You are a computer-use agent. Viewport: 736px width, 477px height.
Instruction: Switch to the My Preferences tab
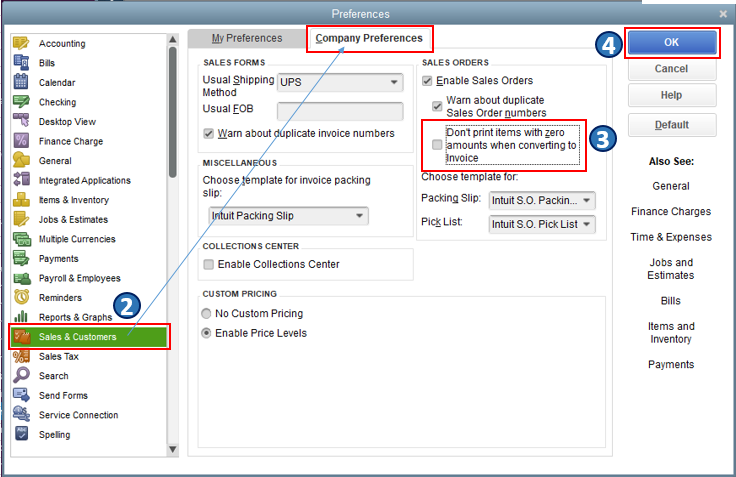click(x=247, y=38)
